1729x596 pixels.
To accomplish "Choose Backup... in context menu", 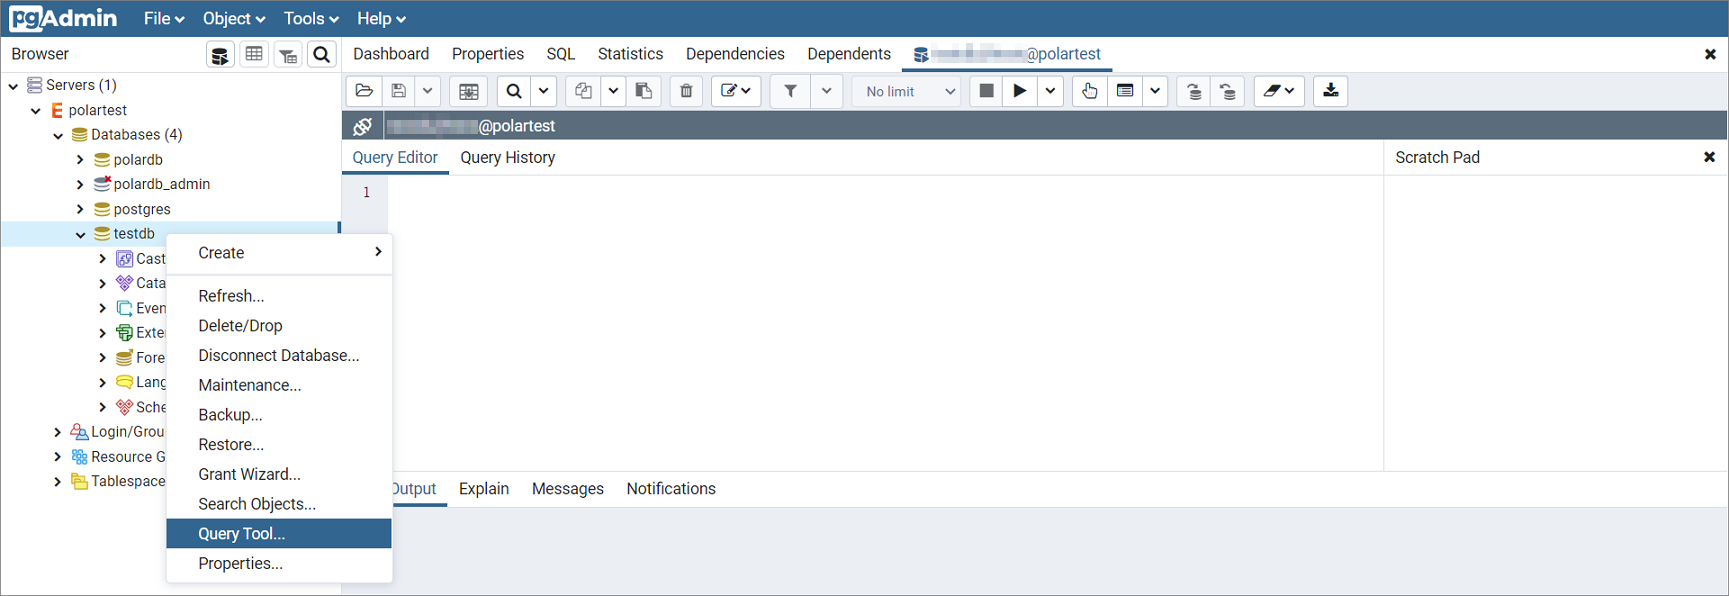I will click(279, 415).
